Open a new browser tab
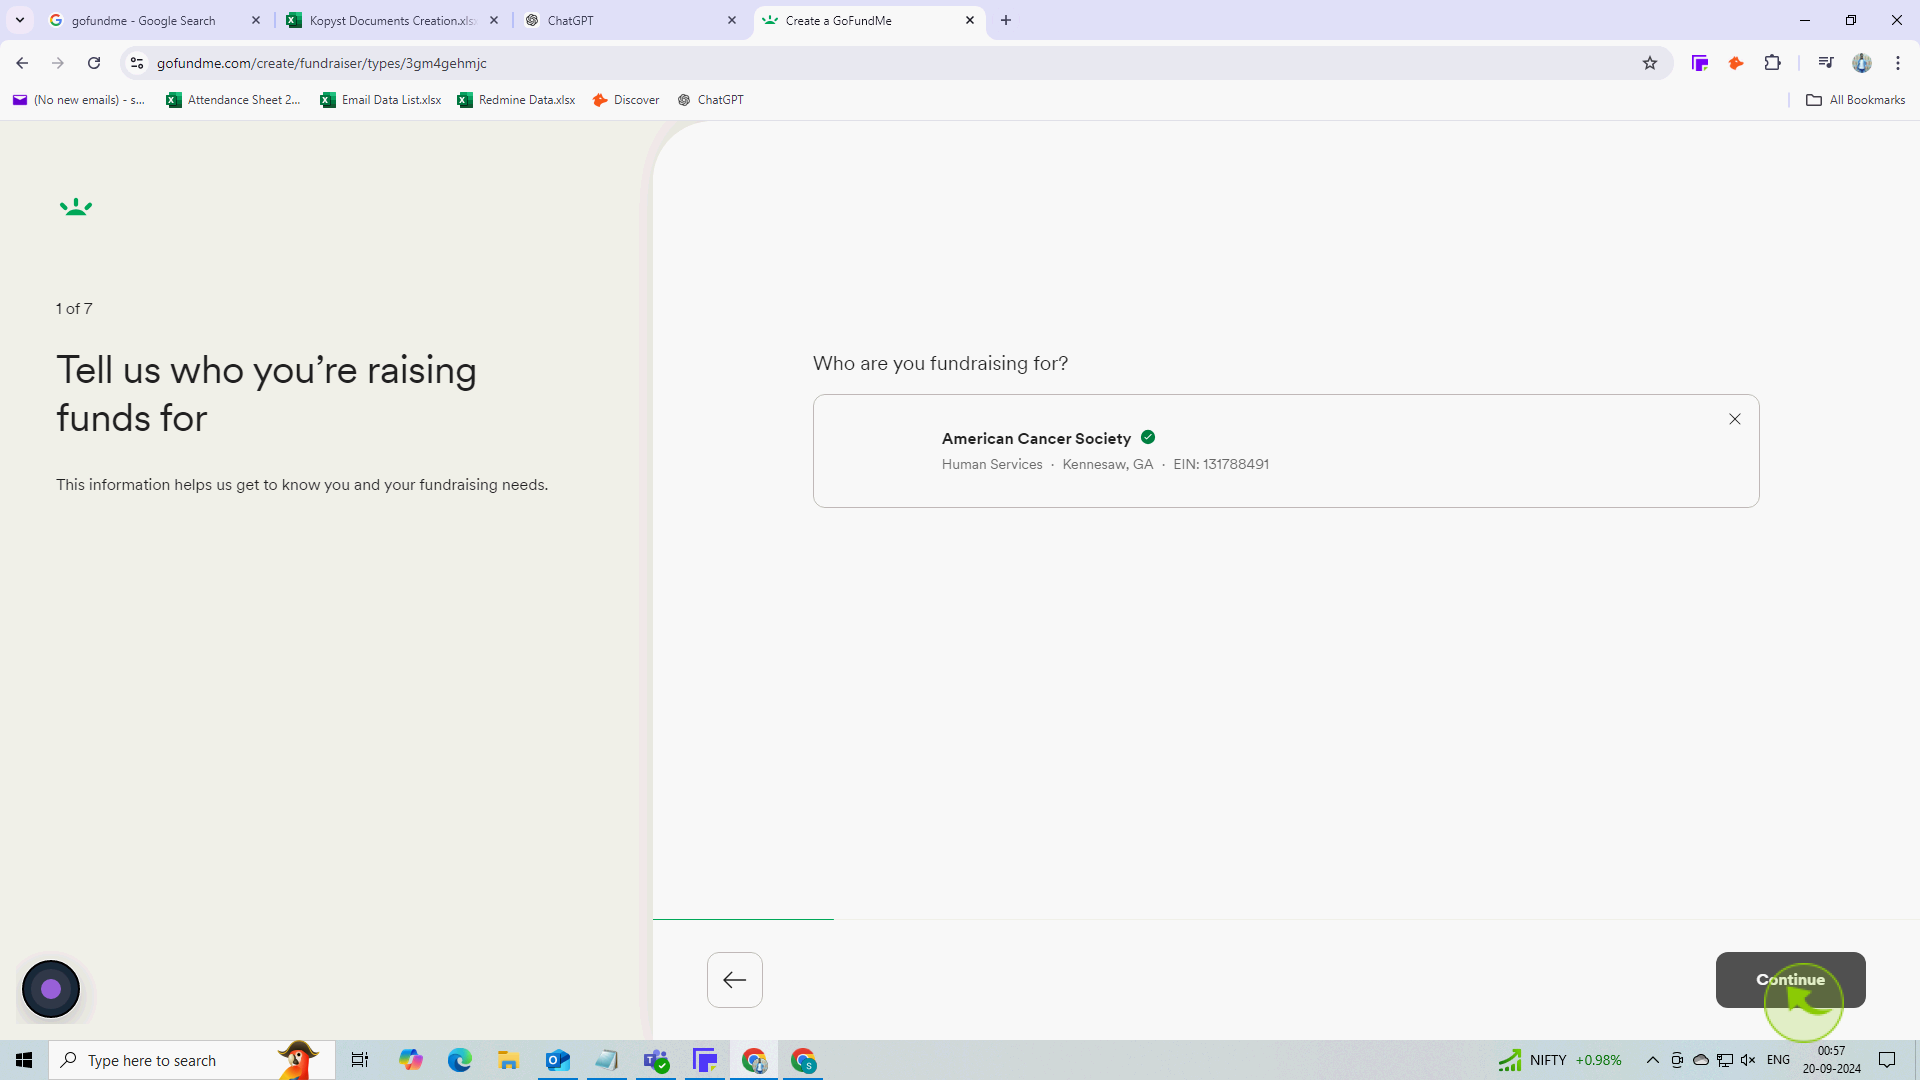Screen dimensions: 1920x1080 click(1006, 20)
